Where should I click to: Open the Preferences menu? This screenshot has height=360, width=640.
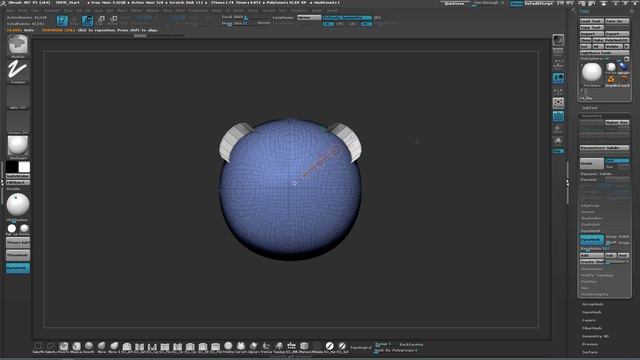198,11
